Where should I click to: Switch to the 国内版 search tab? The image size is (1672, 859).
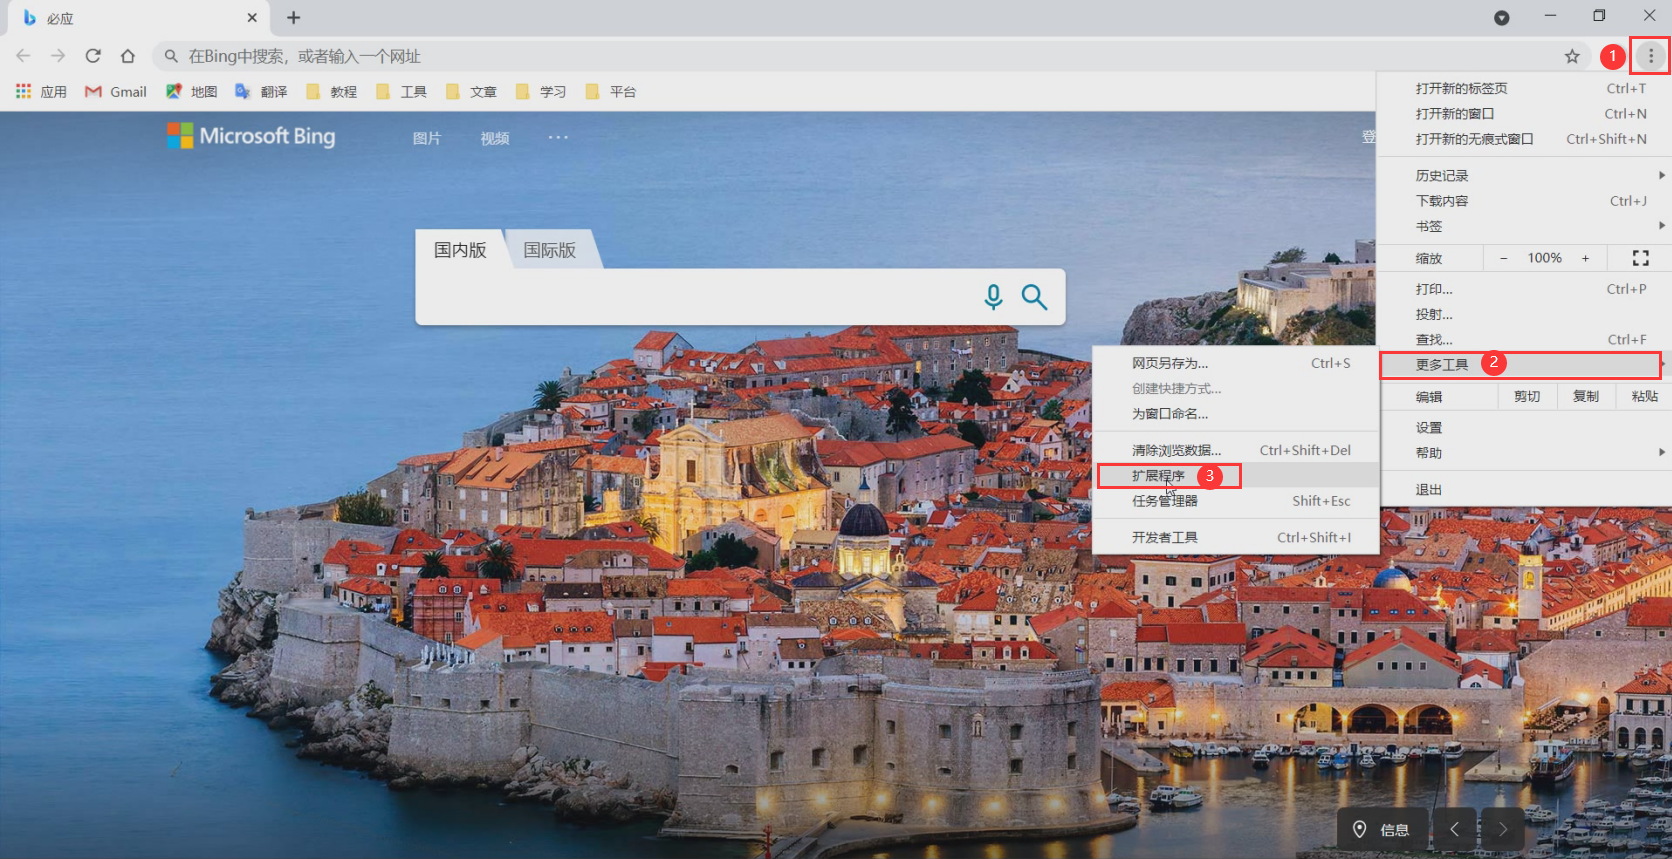coord(460,249)
